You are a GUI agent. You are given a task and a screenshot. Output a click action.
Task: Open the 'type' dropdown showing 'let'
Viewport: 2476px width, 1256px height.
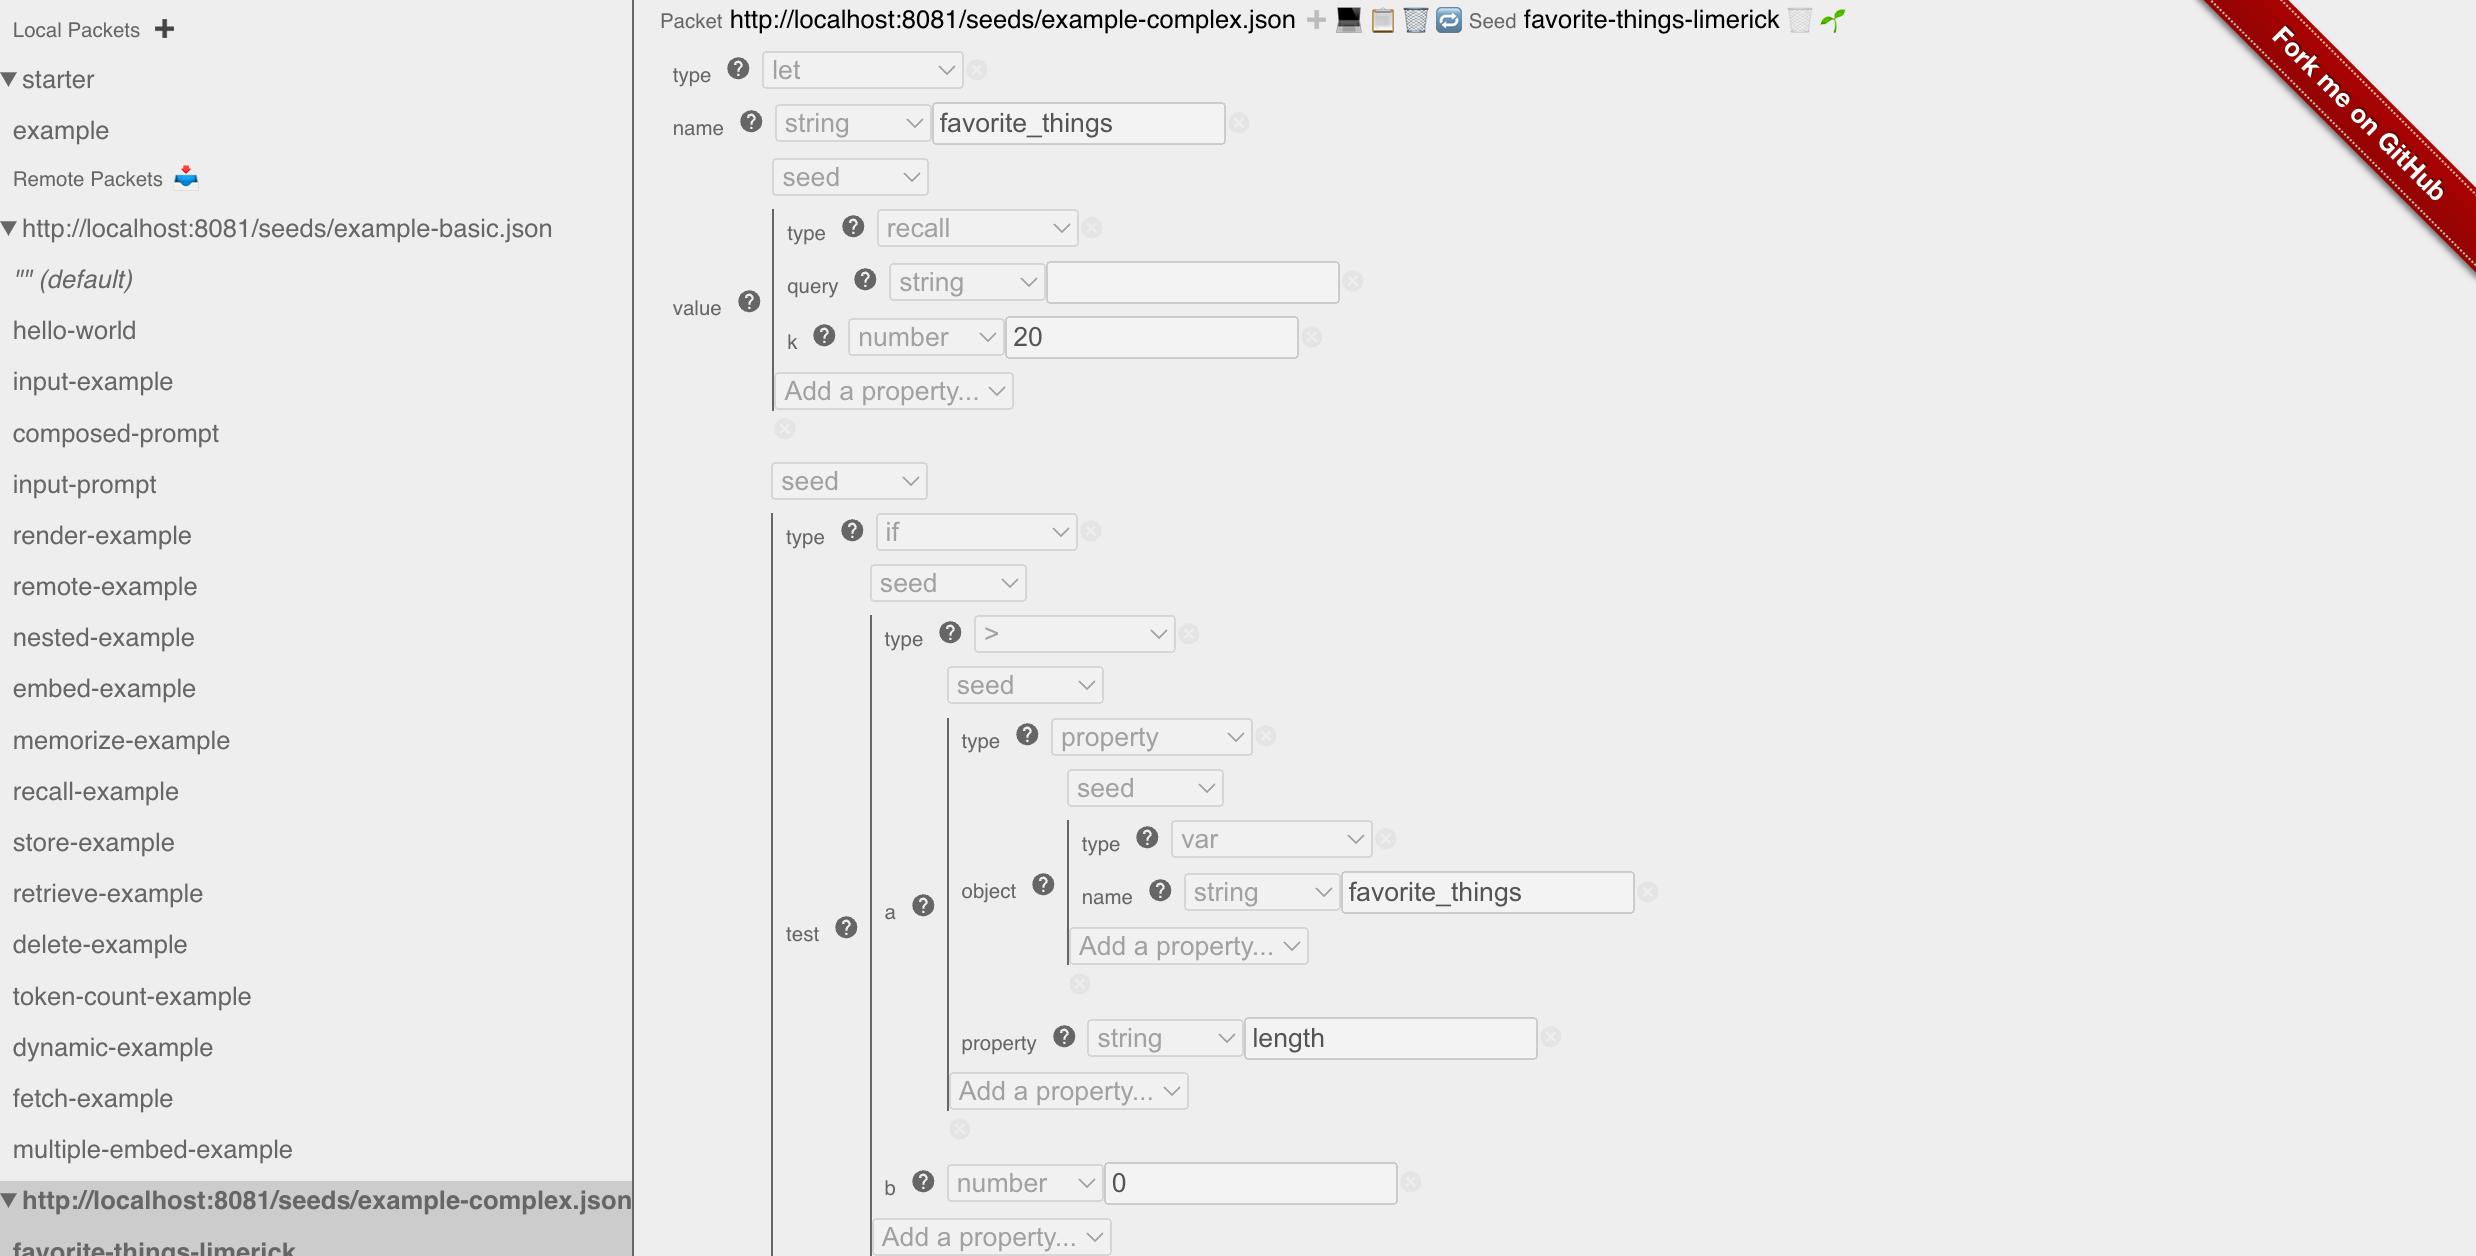[x=858, y=72]
